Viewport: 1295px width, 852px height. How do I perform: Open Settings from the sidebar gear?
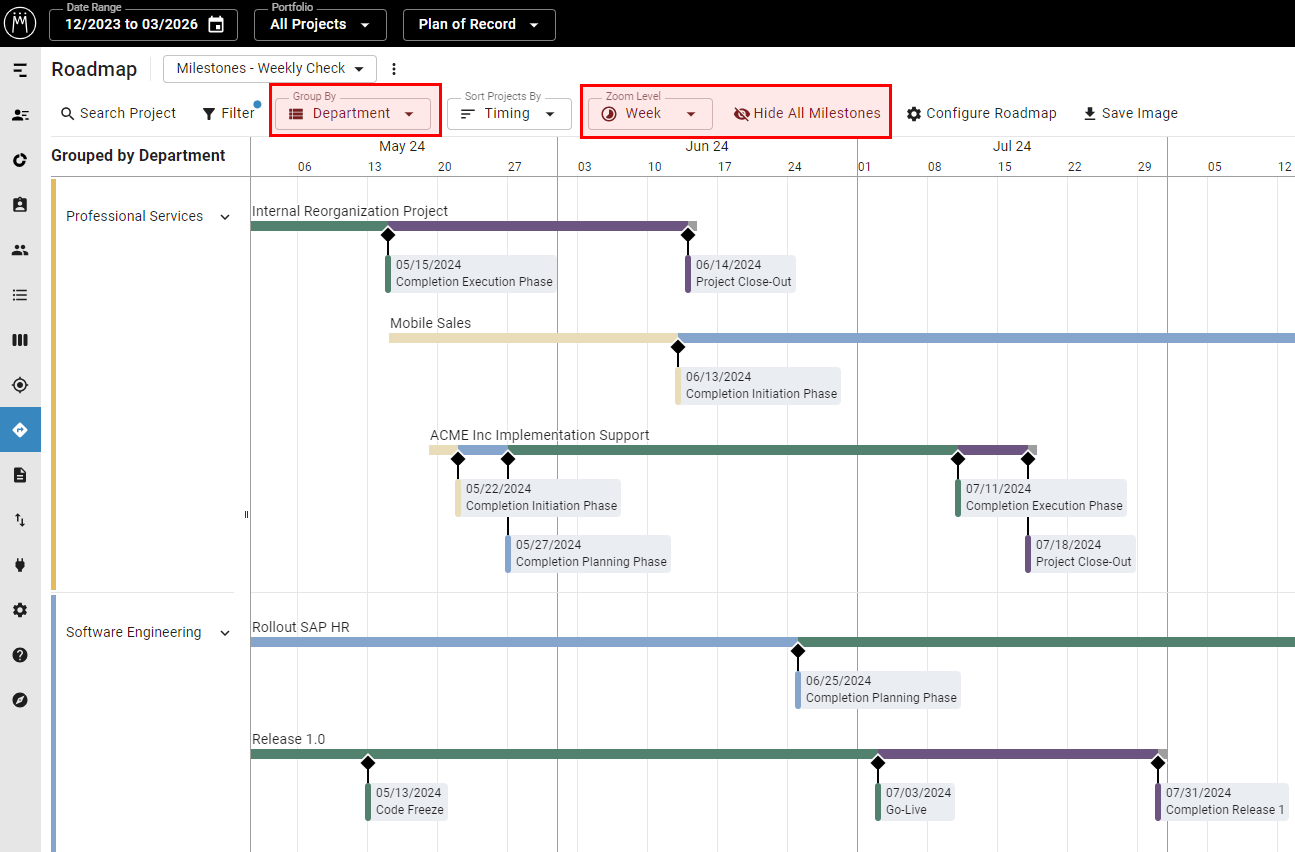point(20,609)
